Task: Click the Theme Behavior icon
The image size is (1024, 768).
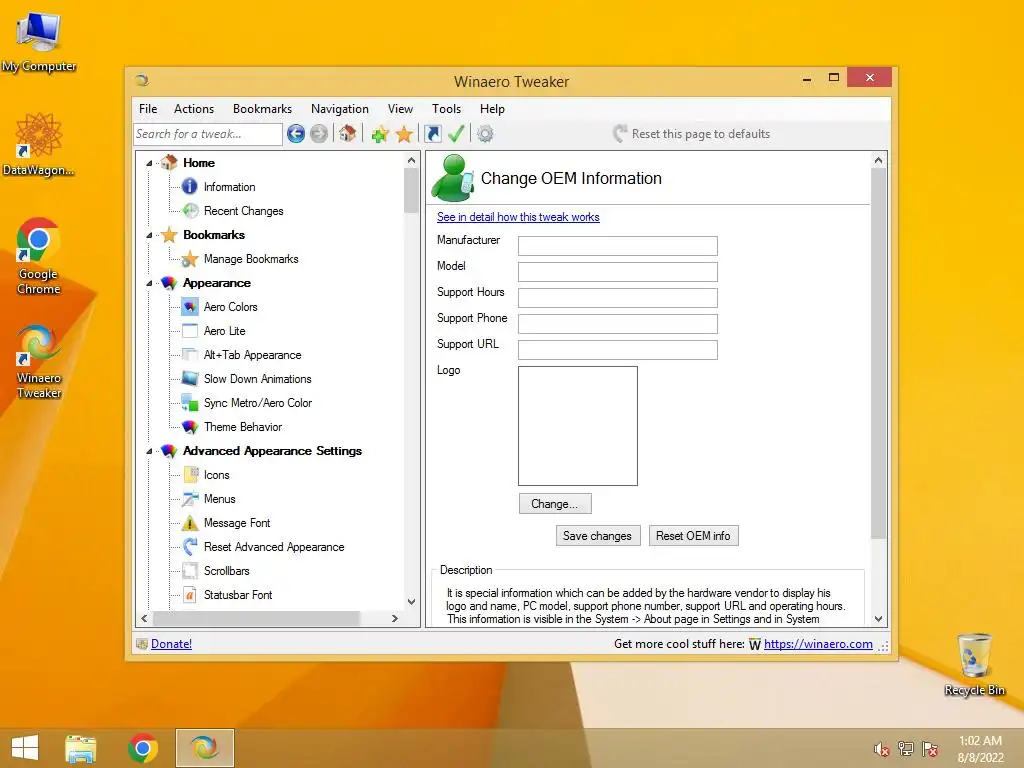Action: click(190, 426)
